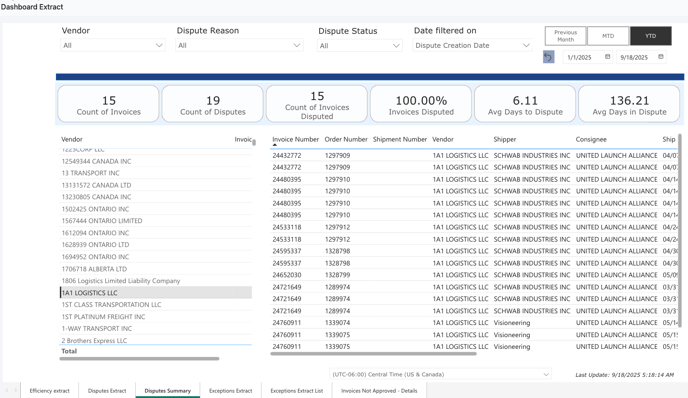Open Exceptions Extract List tab

(x=297, y=391)
